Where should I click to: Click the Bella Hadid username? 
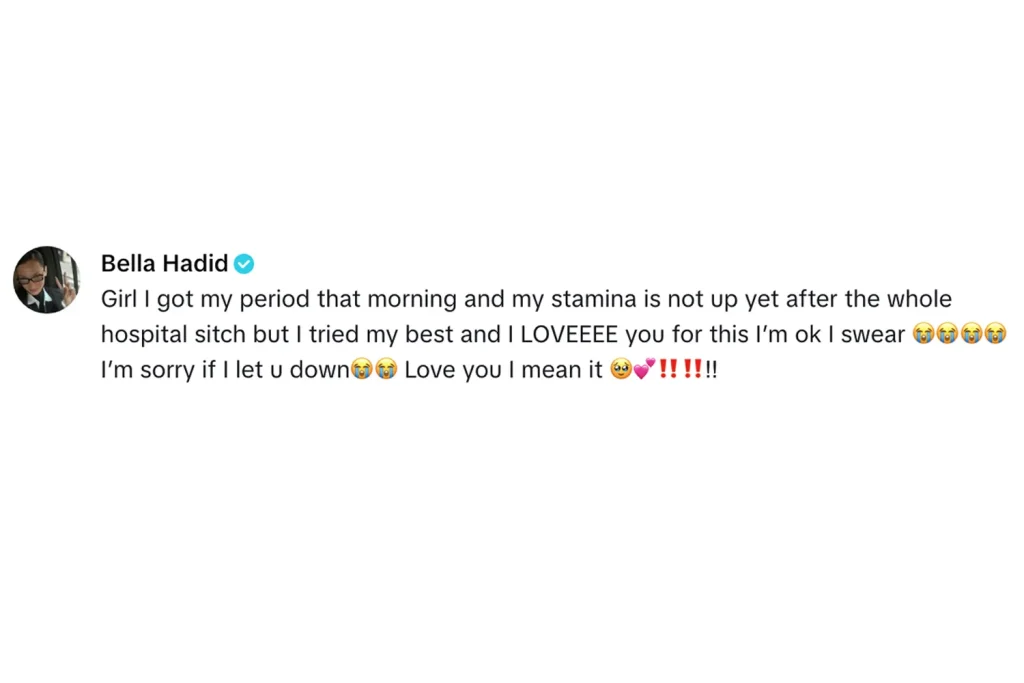[164, 264]
